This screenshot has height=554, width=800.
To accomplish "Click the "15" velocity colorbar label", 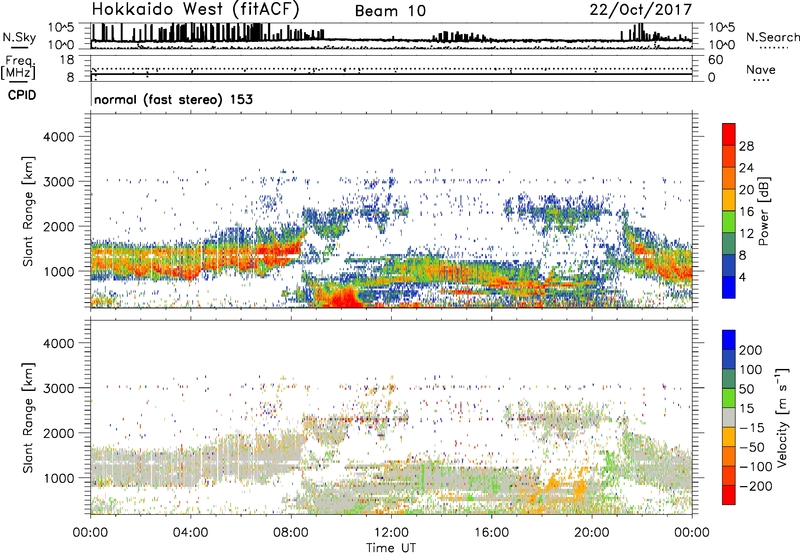I will [x=746, y=409].
